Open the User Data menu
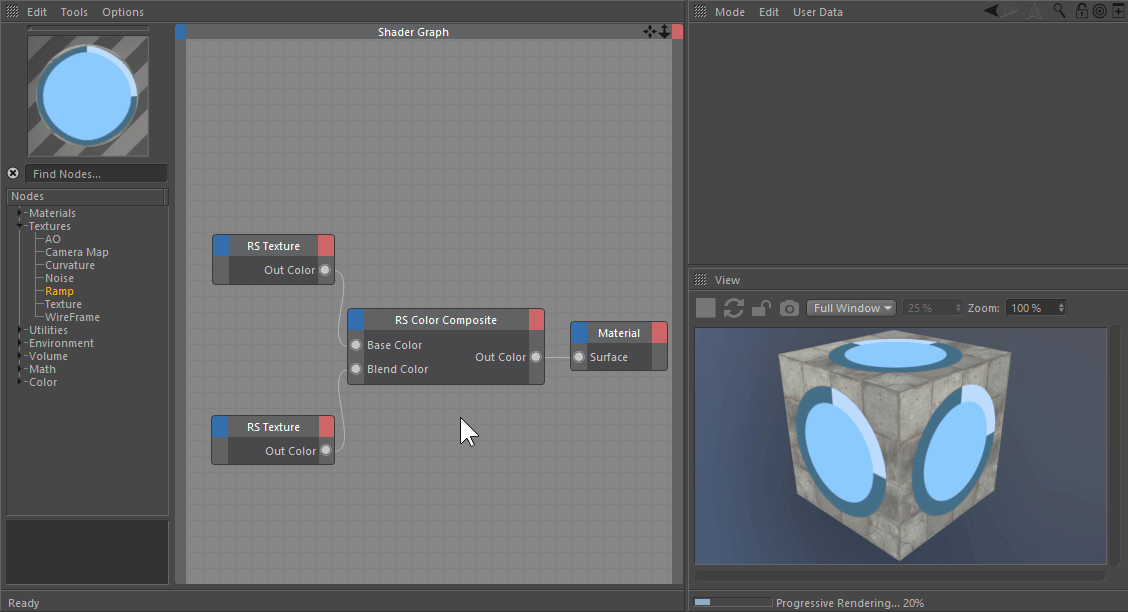The width and height of the screenshot is (1128, 612). pyautogui.click(x=817, y=12)
